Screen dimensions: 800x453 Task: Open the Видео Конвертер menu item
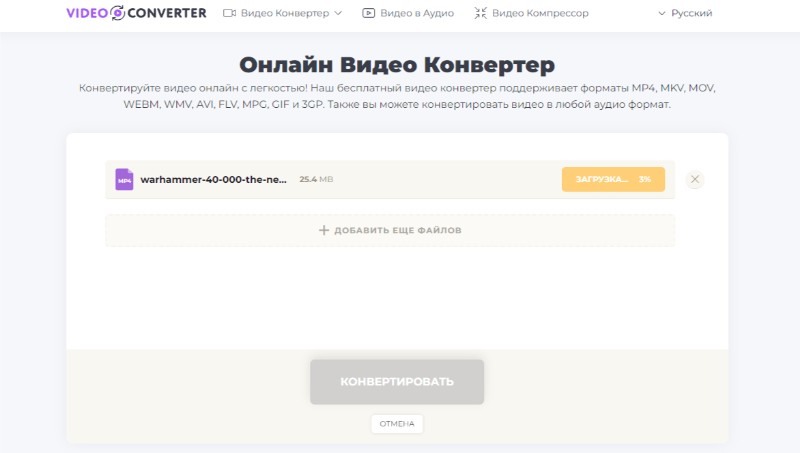point(285,13)
